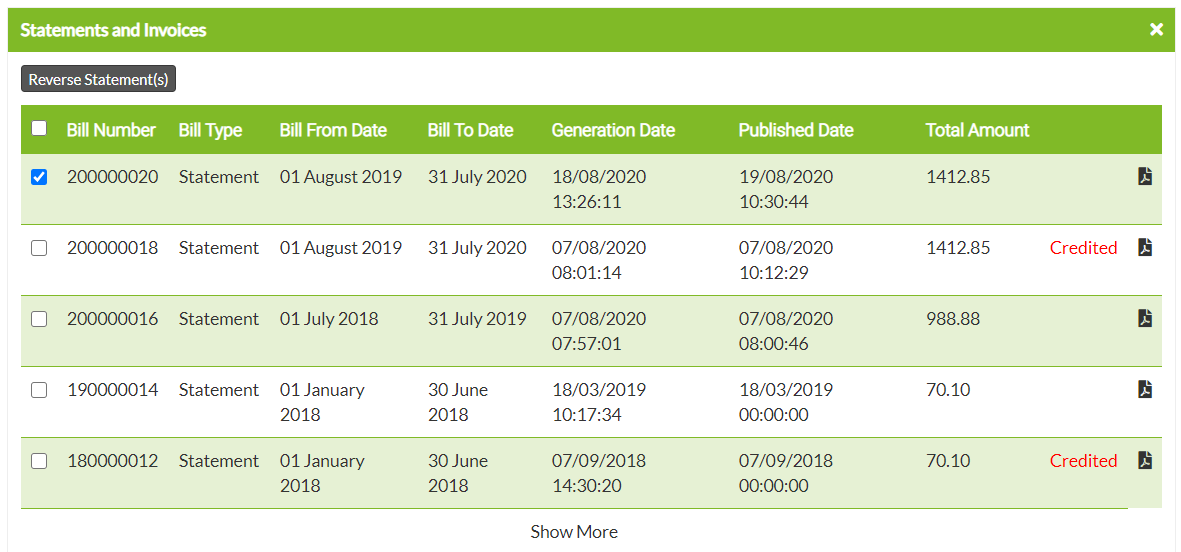Viewport: 1181px width, 552px height.
Task: Select checkbox for bill 200000018
Action: (x=39, y=248)
